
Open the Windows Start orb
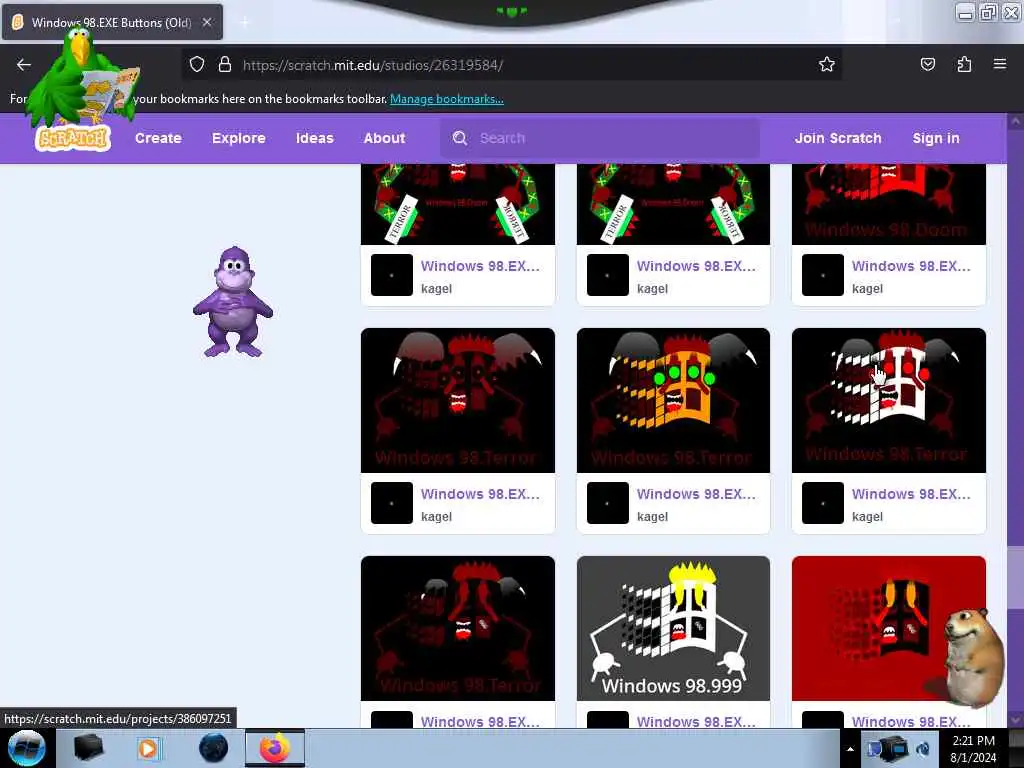tap(27, 748)
